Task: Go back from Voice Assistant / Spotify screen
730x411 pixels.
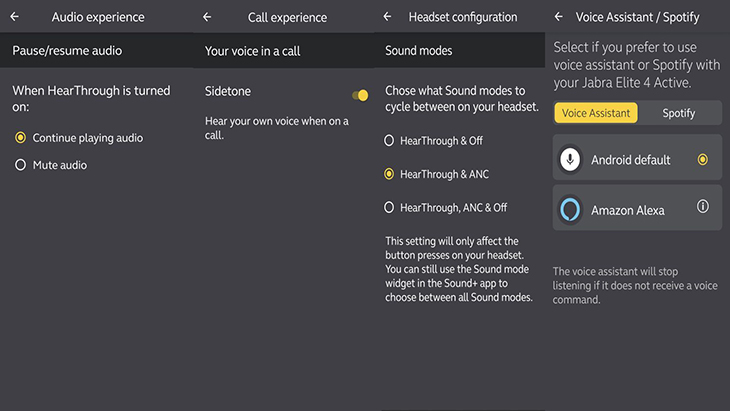Action: [559, 17]
